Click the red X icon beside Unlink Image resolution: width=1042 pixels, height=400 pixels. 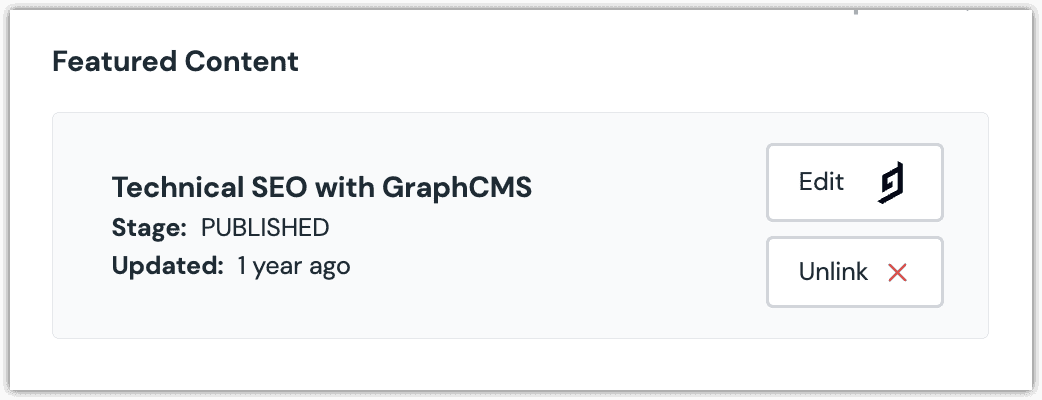click(897, 272)
